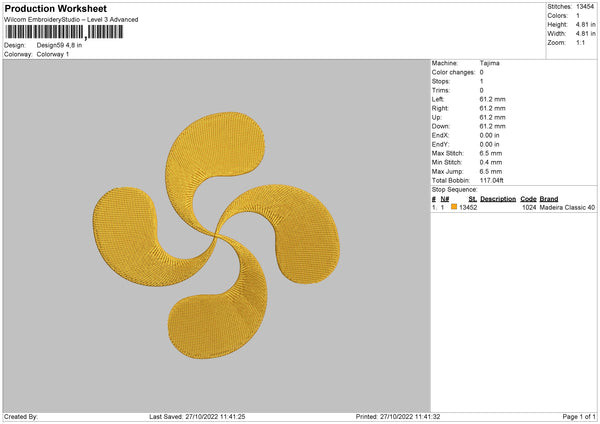Viewport: 600px width, 424px height.
Task: Click the 'Total Bobbin:' label
Action: [x=451, y=180]
